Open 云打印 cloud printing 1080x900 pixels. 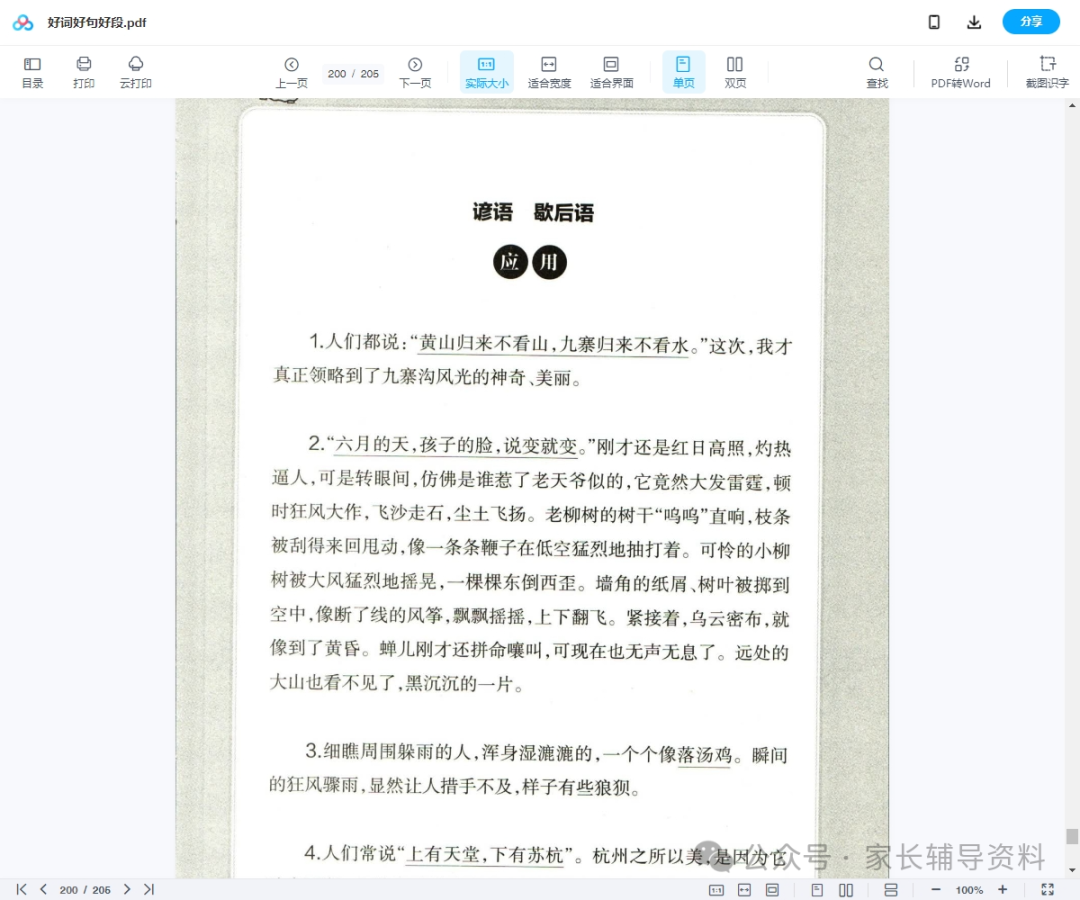click(x=136, y=72)
